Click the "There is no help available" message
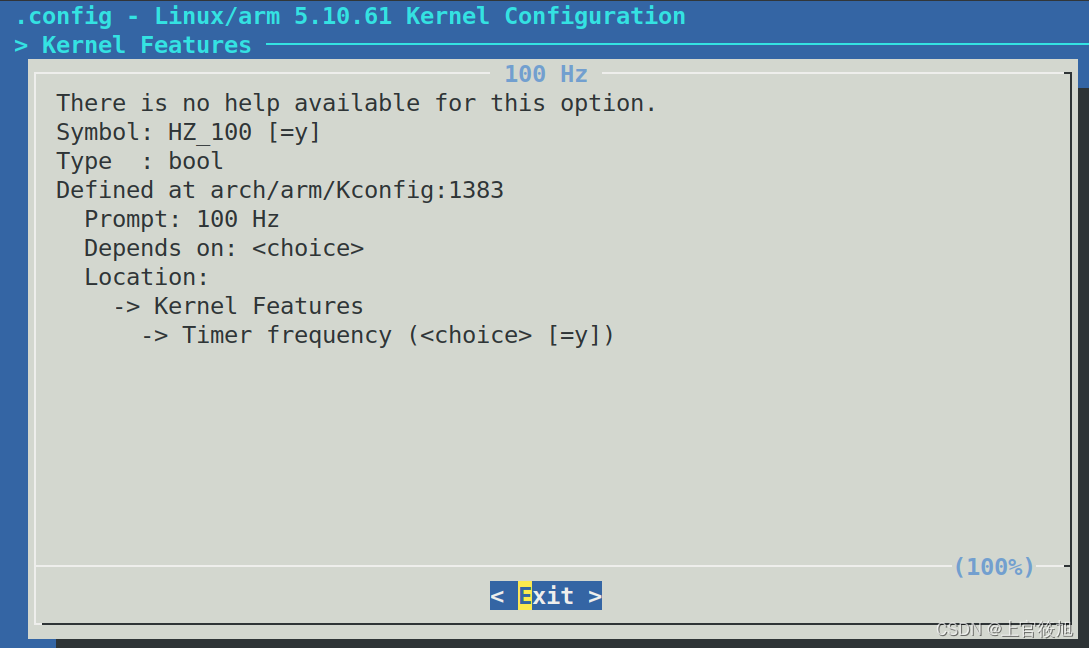Viewport: 1089px width, 648px height. (356, 103)
